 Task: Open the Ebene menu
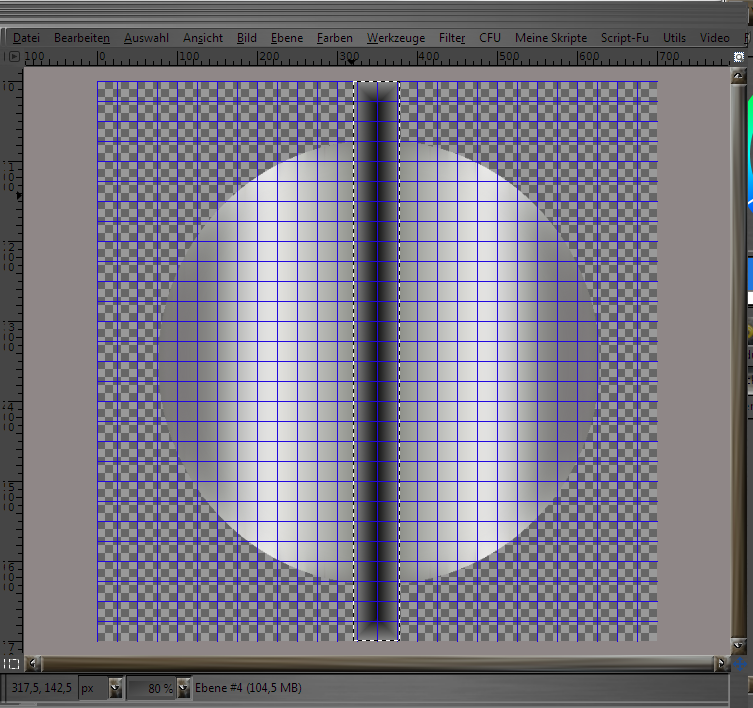[x=286, y=38]
